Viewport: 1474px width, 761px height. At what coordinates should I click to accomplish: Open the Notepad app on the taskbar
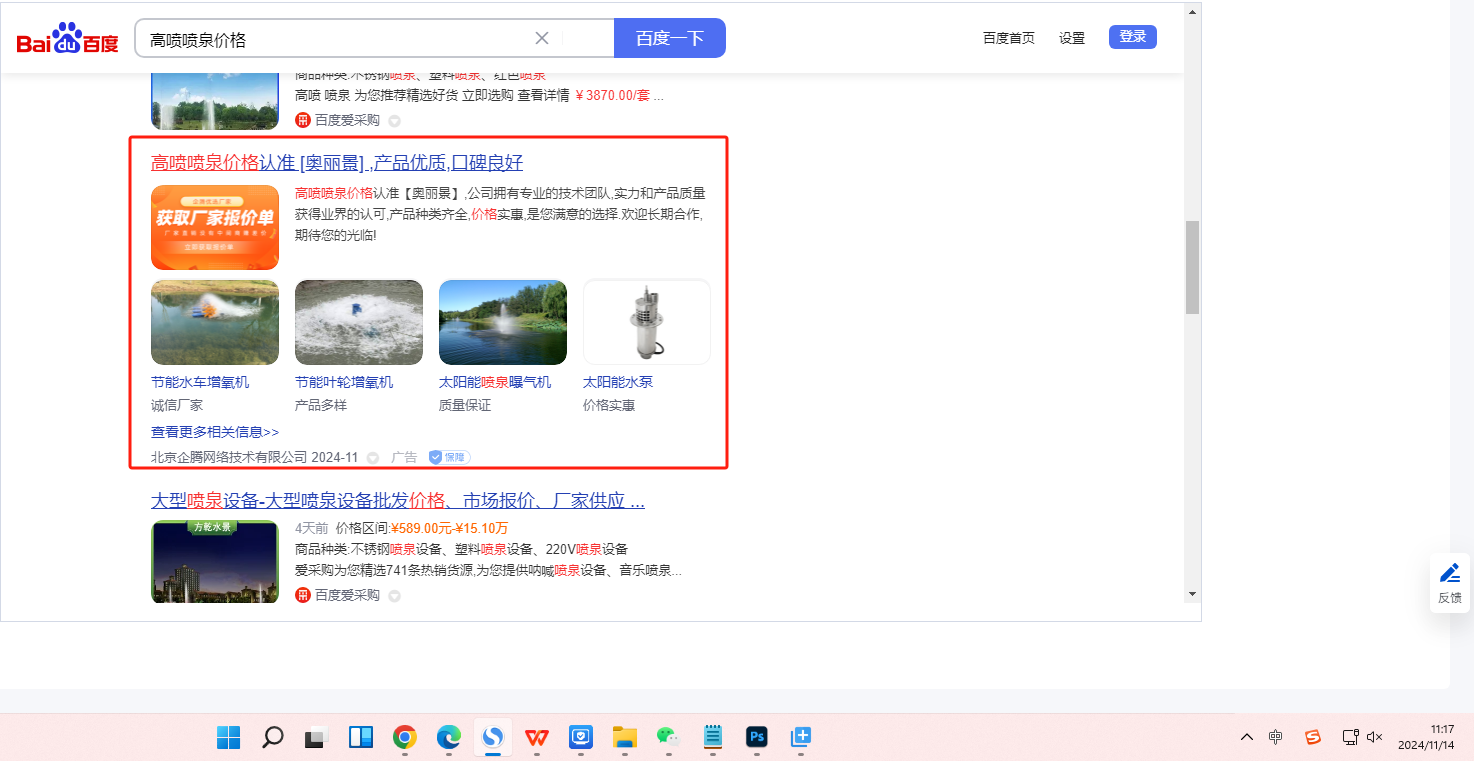[713, 738]
